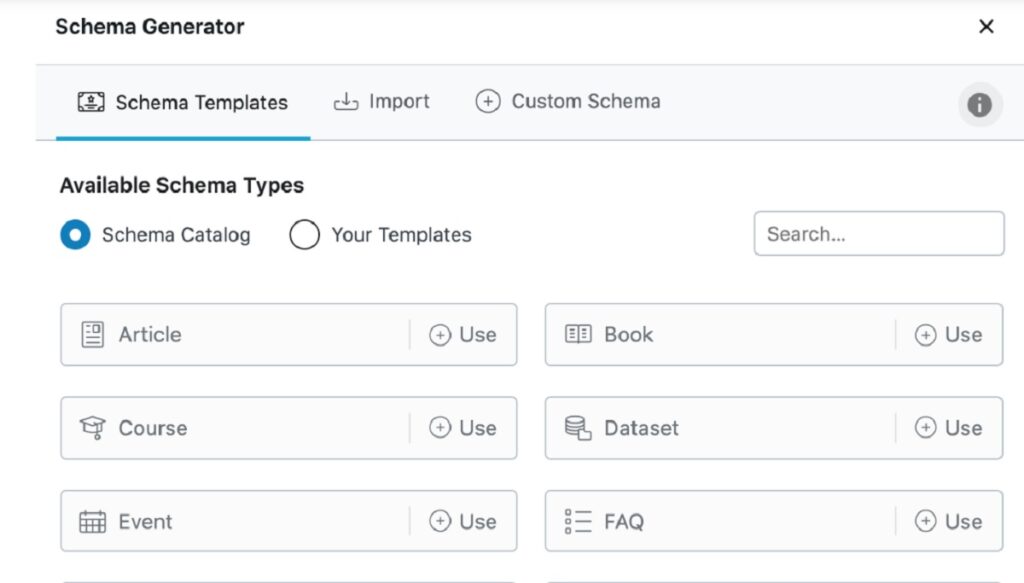
Task: Select the Your Templates radio button
Action: [x=304, y=234]
